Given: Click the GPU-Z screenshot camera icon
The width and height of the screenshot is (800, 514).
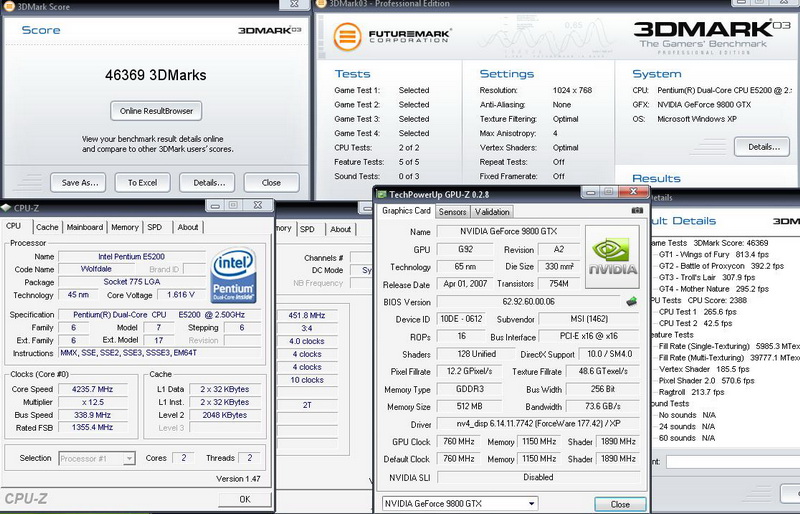Looking at the screenshot, I should coord(637,210).
